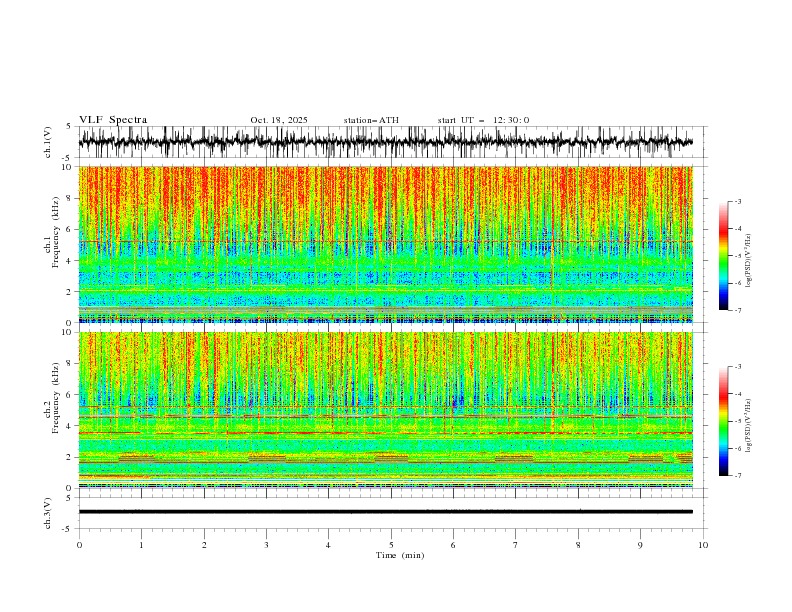Click the '-3' value on upper color bar
This screenshot has height=612, width=792.
pyautogui.click(x=737, y=201)
